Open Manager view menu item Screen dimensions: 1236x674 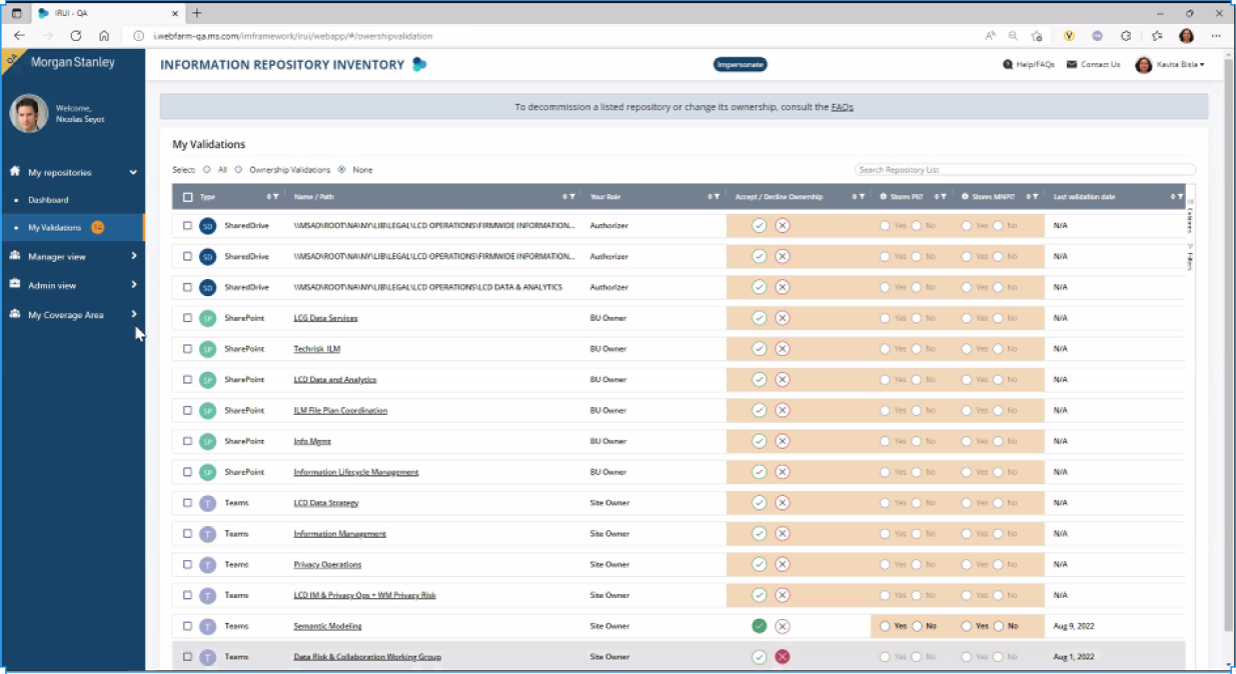click(x=56, y=256)
